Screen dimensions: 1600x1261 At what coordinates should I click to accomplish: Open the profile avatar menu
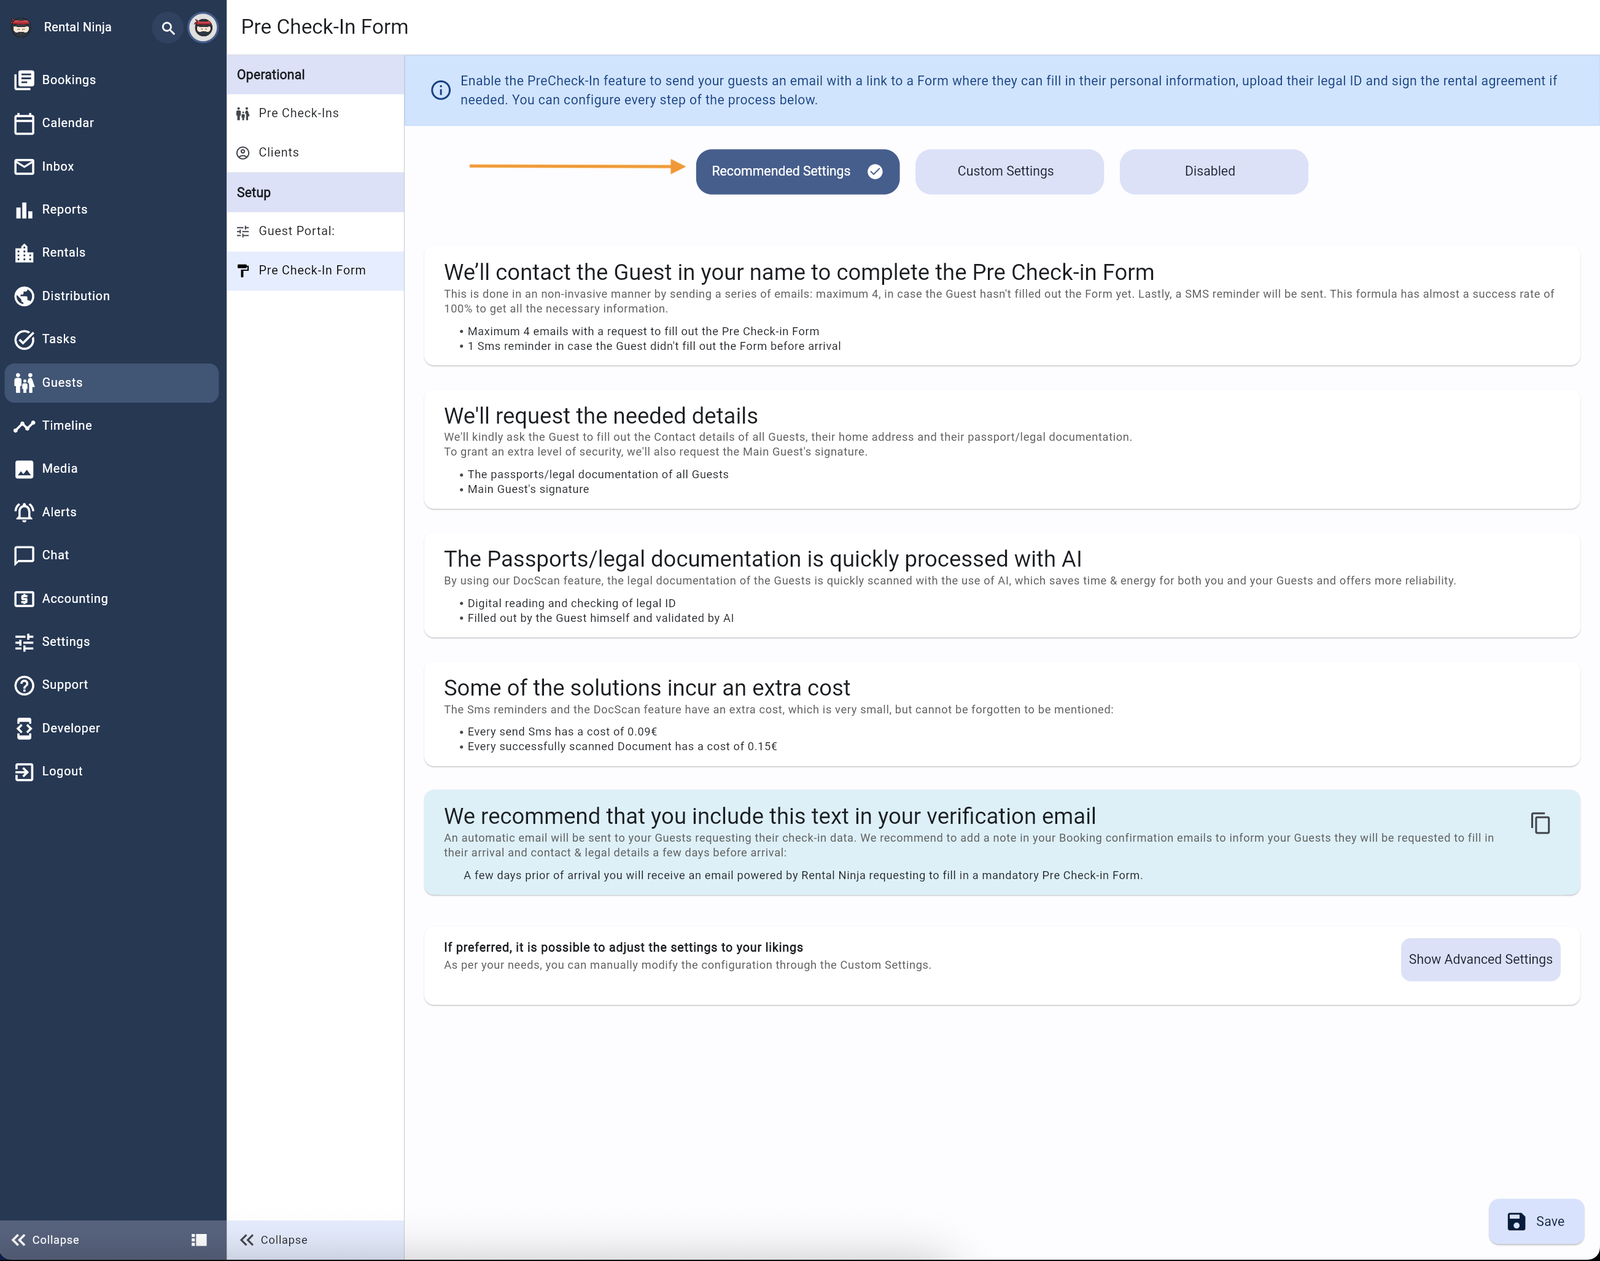click(202, 27)
